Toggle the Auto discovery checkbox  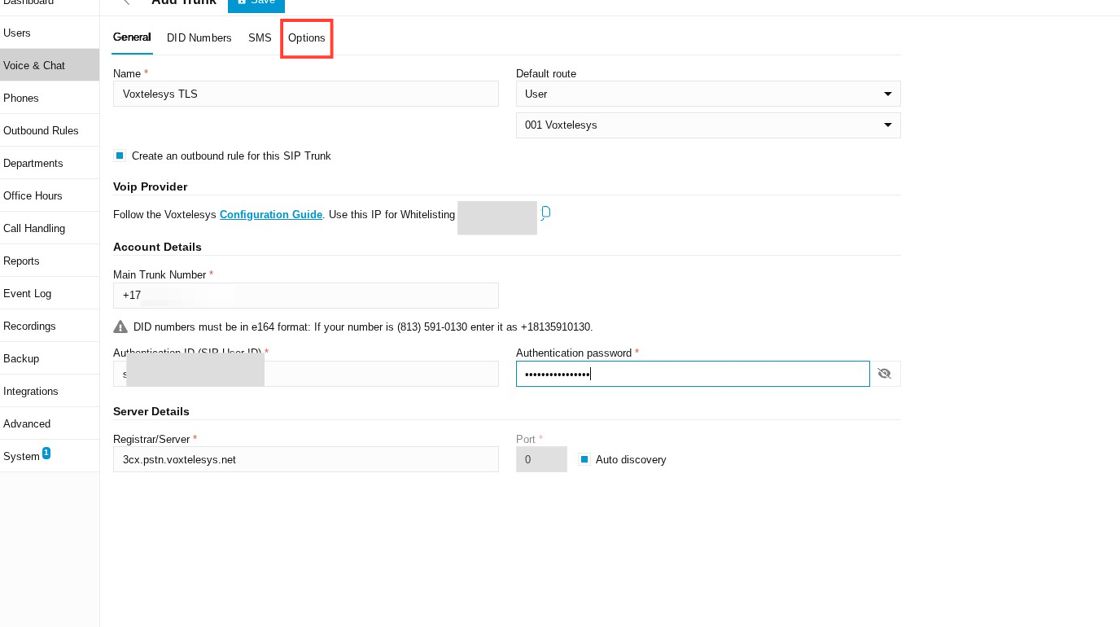click(x=584, y=459)
